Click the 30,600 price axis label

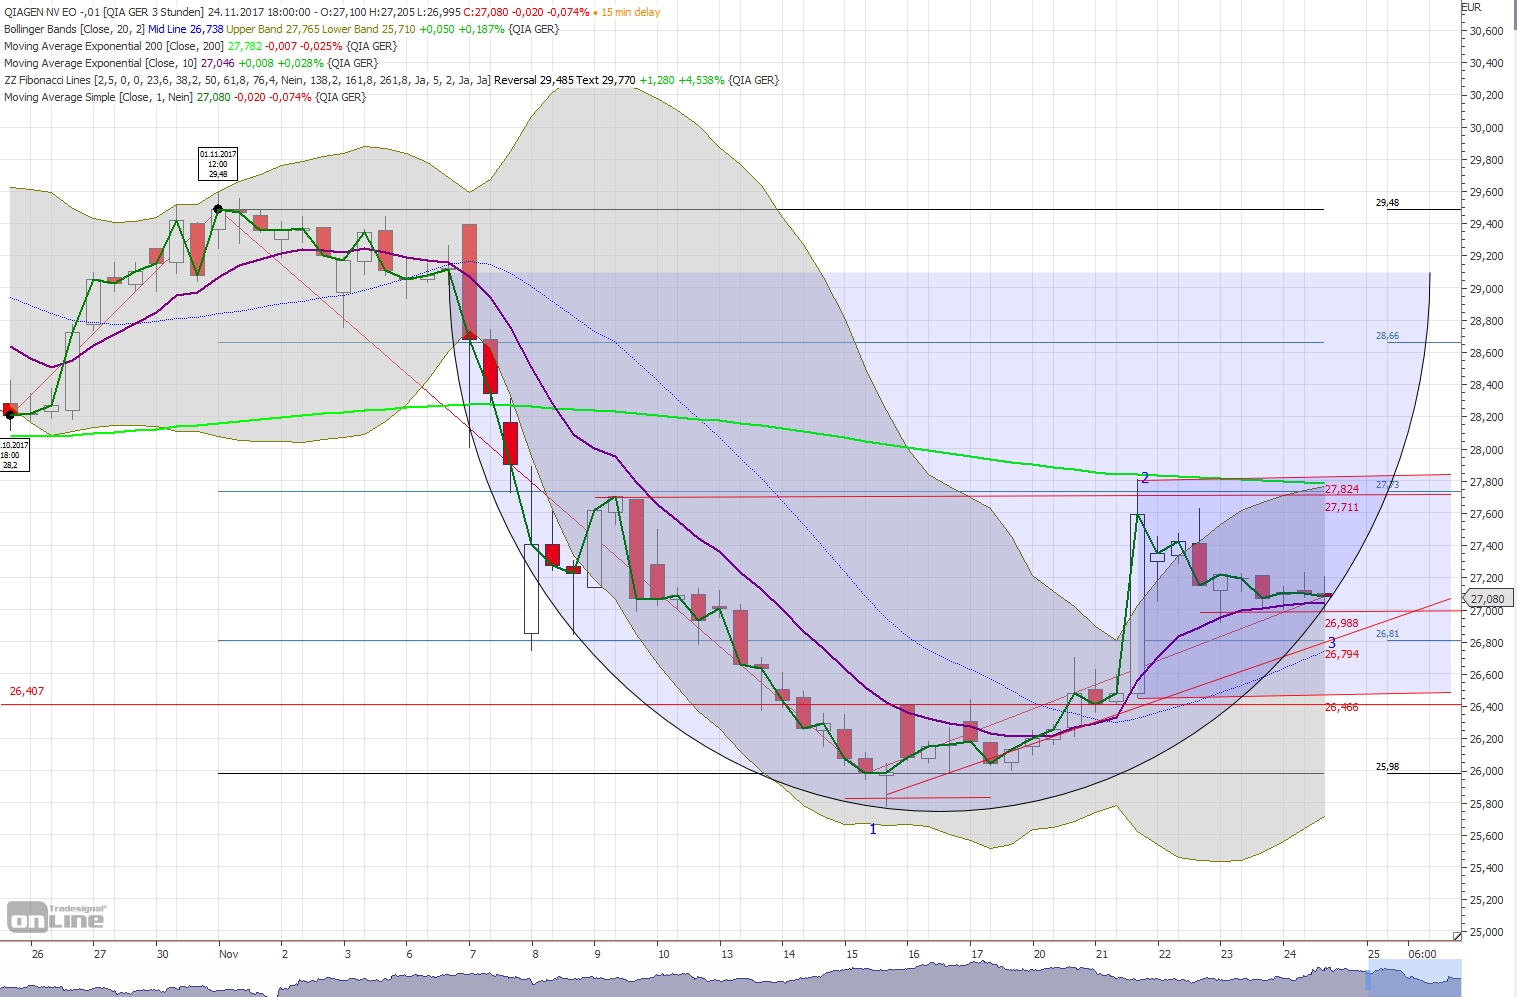(x=1487, y=31)
